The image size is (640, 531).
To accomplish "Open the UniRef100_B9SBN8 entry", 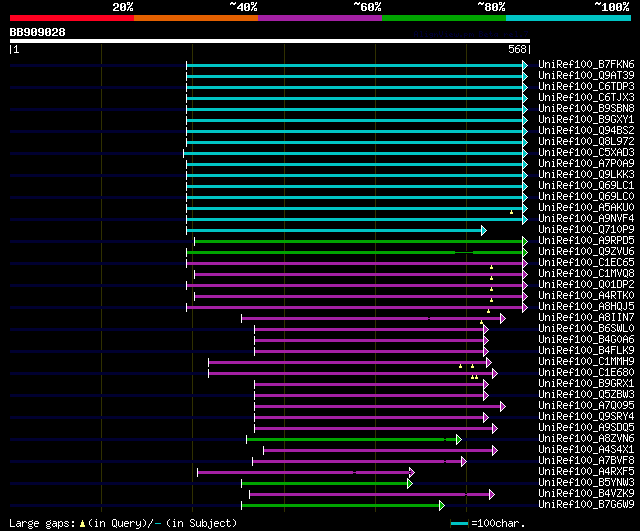I will [x=586, y=109].
